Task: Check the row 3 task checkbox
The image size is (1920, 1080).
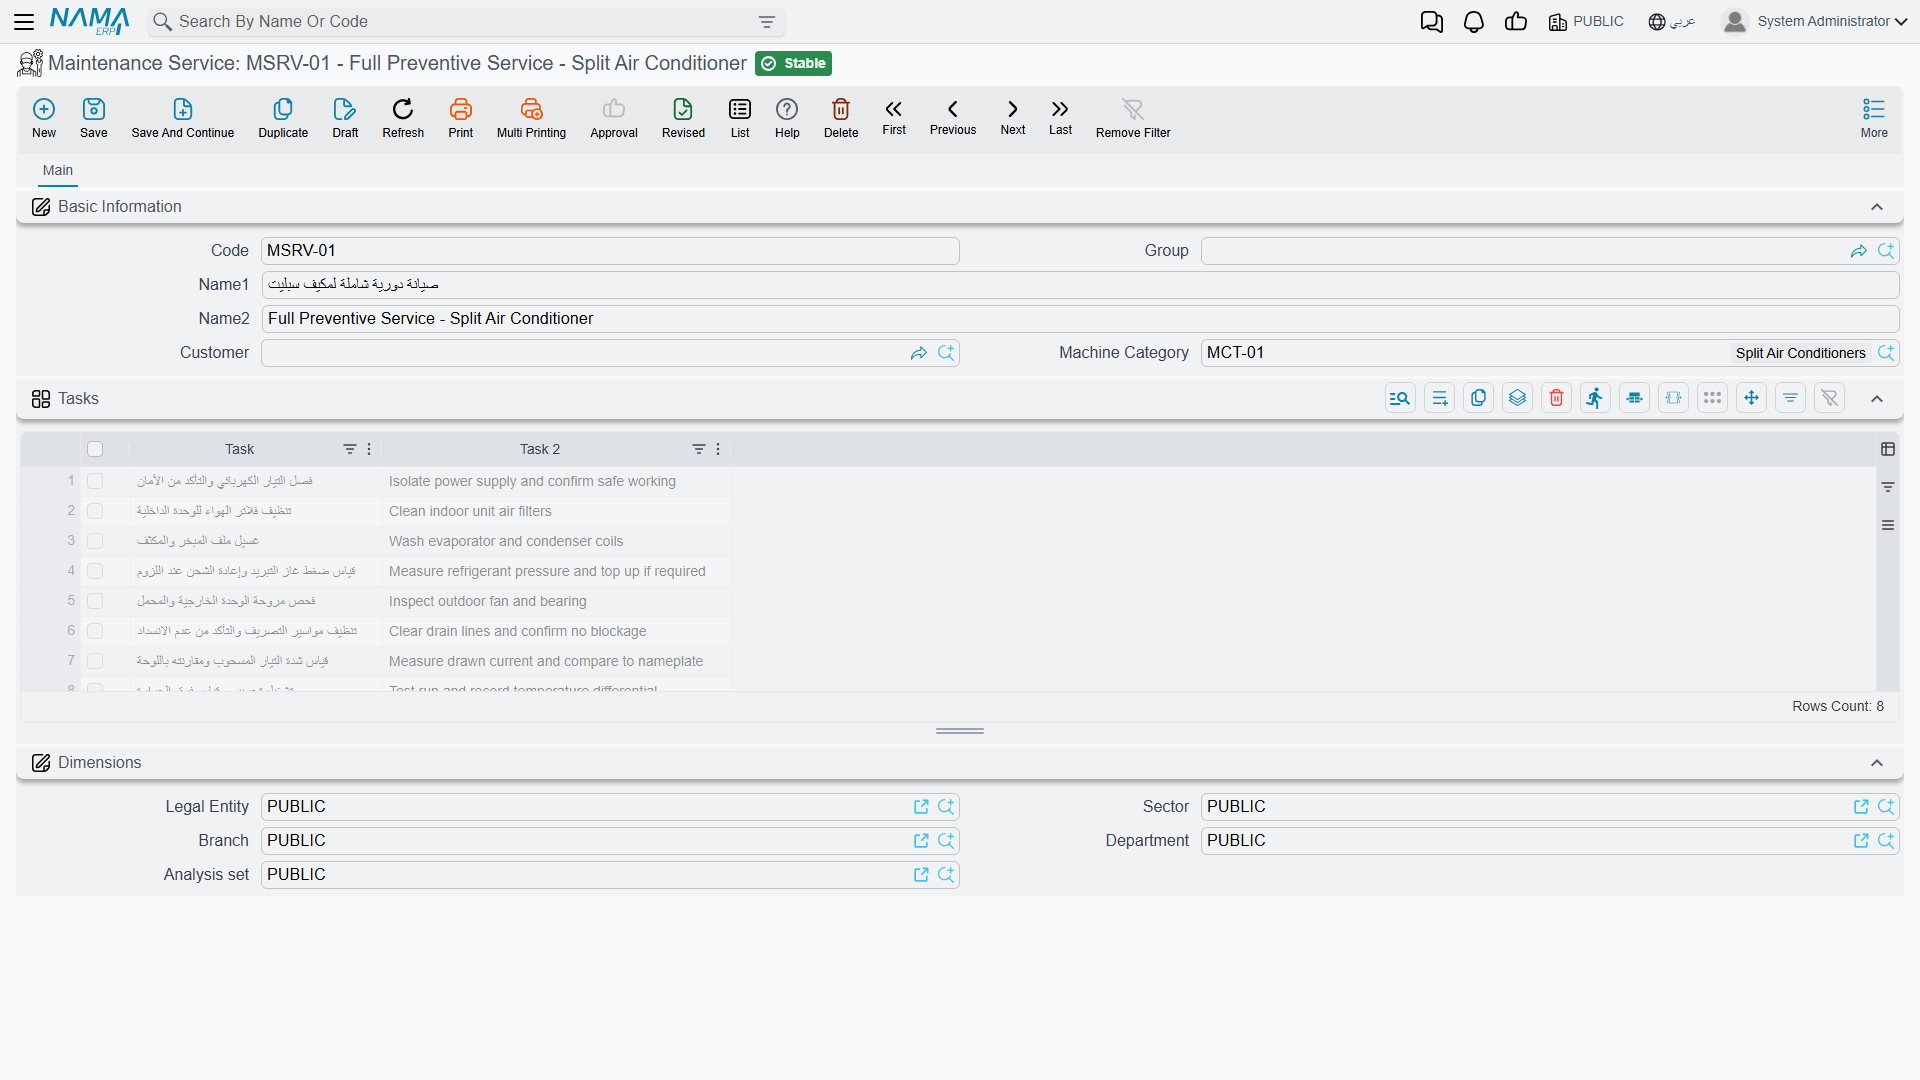Action: pos(95,541)
